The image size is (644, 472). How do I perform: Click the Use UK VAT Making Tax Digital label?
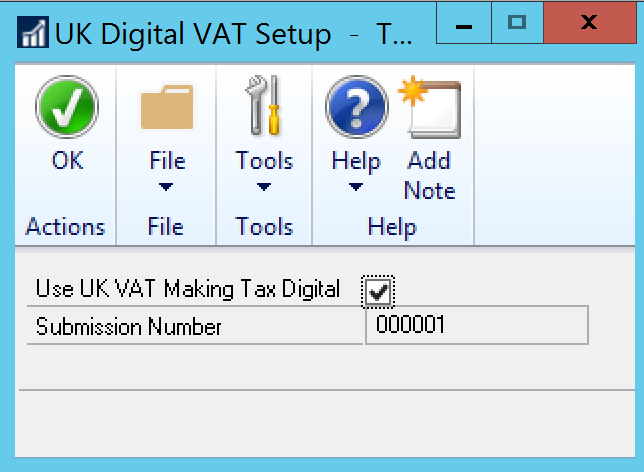click(188, 289)
